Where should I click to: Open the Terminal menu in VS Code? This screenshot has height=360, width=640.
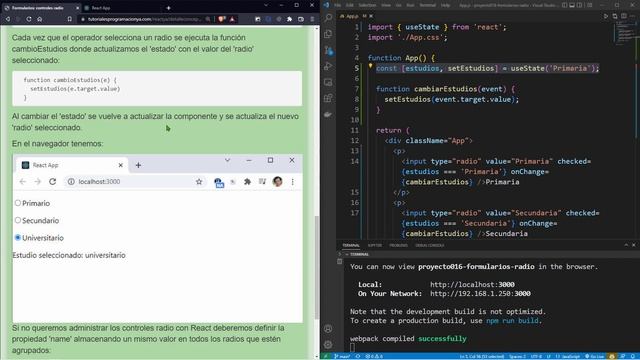(x=428, y=5)
